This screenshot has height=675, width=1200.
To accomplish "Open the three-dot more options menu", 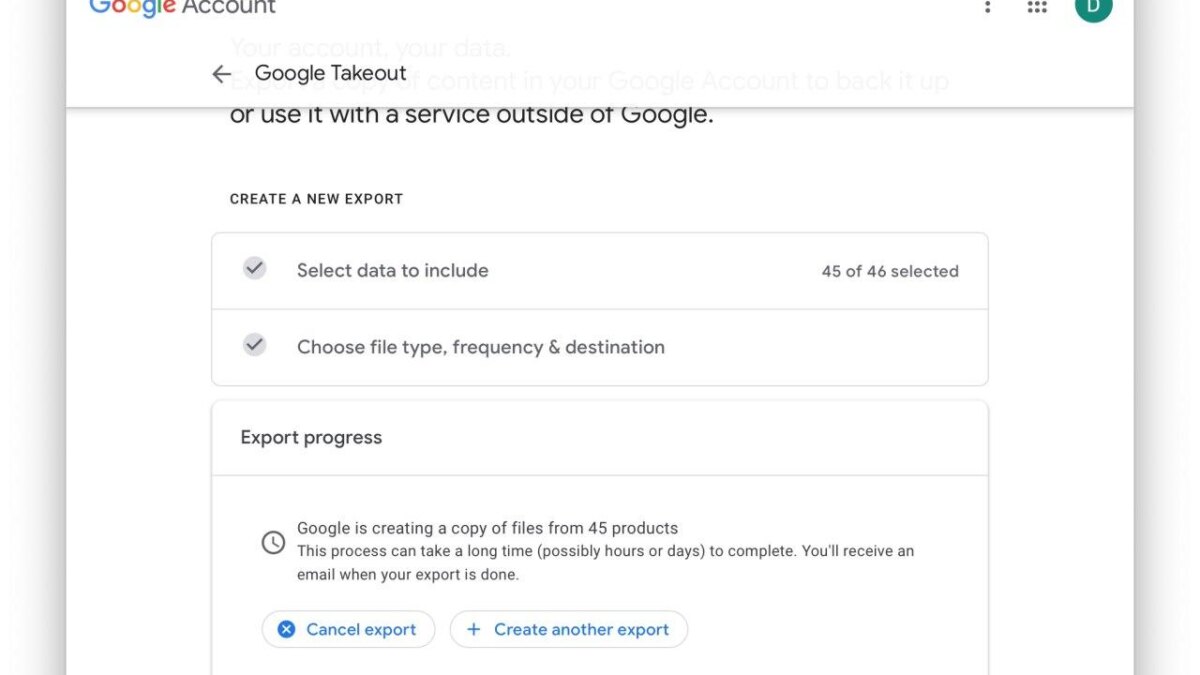I will 987,7.
